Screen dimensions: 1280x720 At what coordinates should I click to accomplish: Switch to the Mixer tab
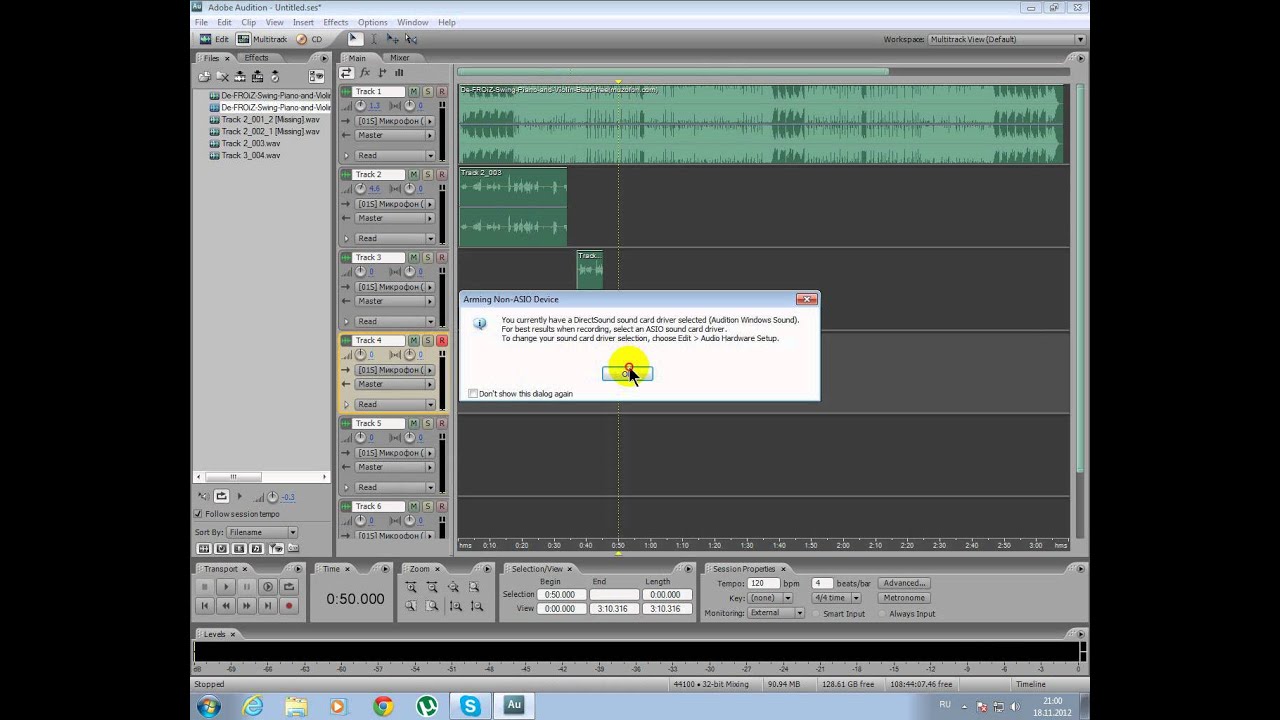[x=400, y=57]
